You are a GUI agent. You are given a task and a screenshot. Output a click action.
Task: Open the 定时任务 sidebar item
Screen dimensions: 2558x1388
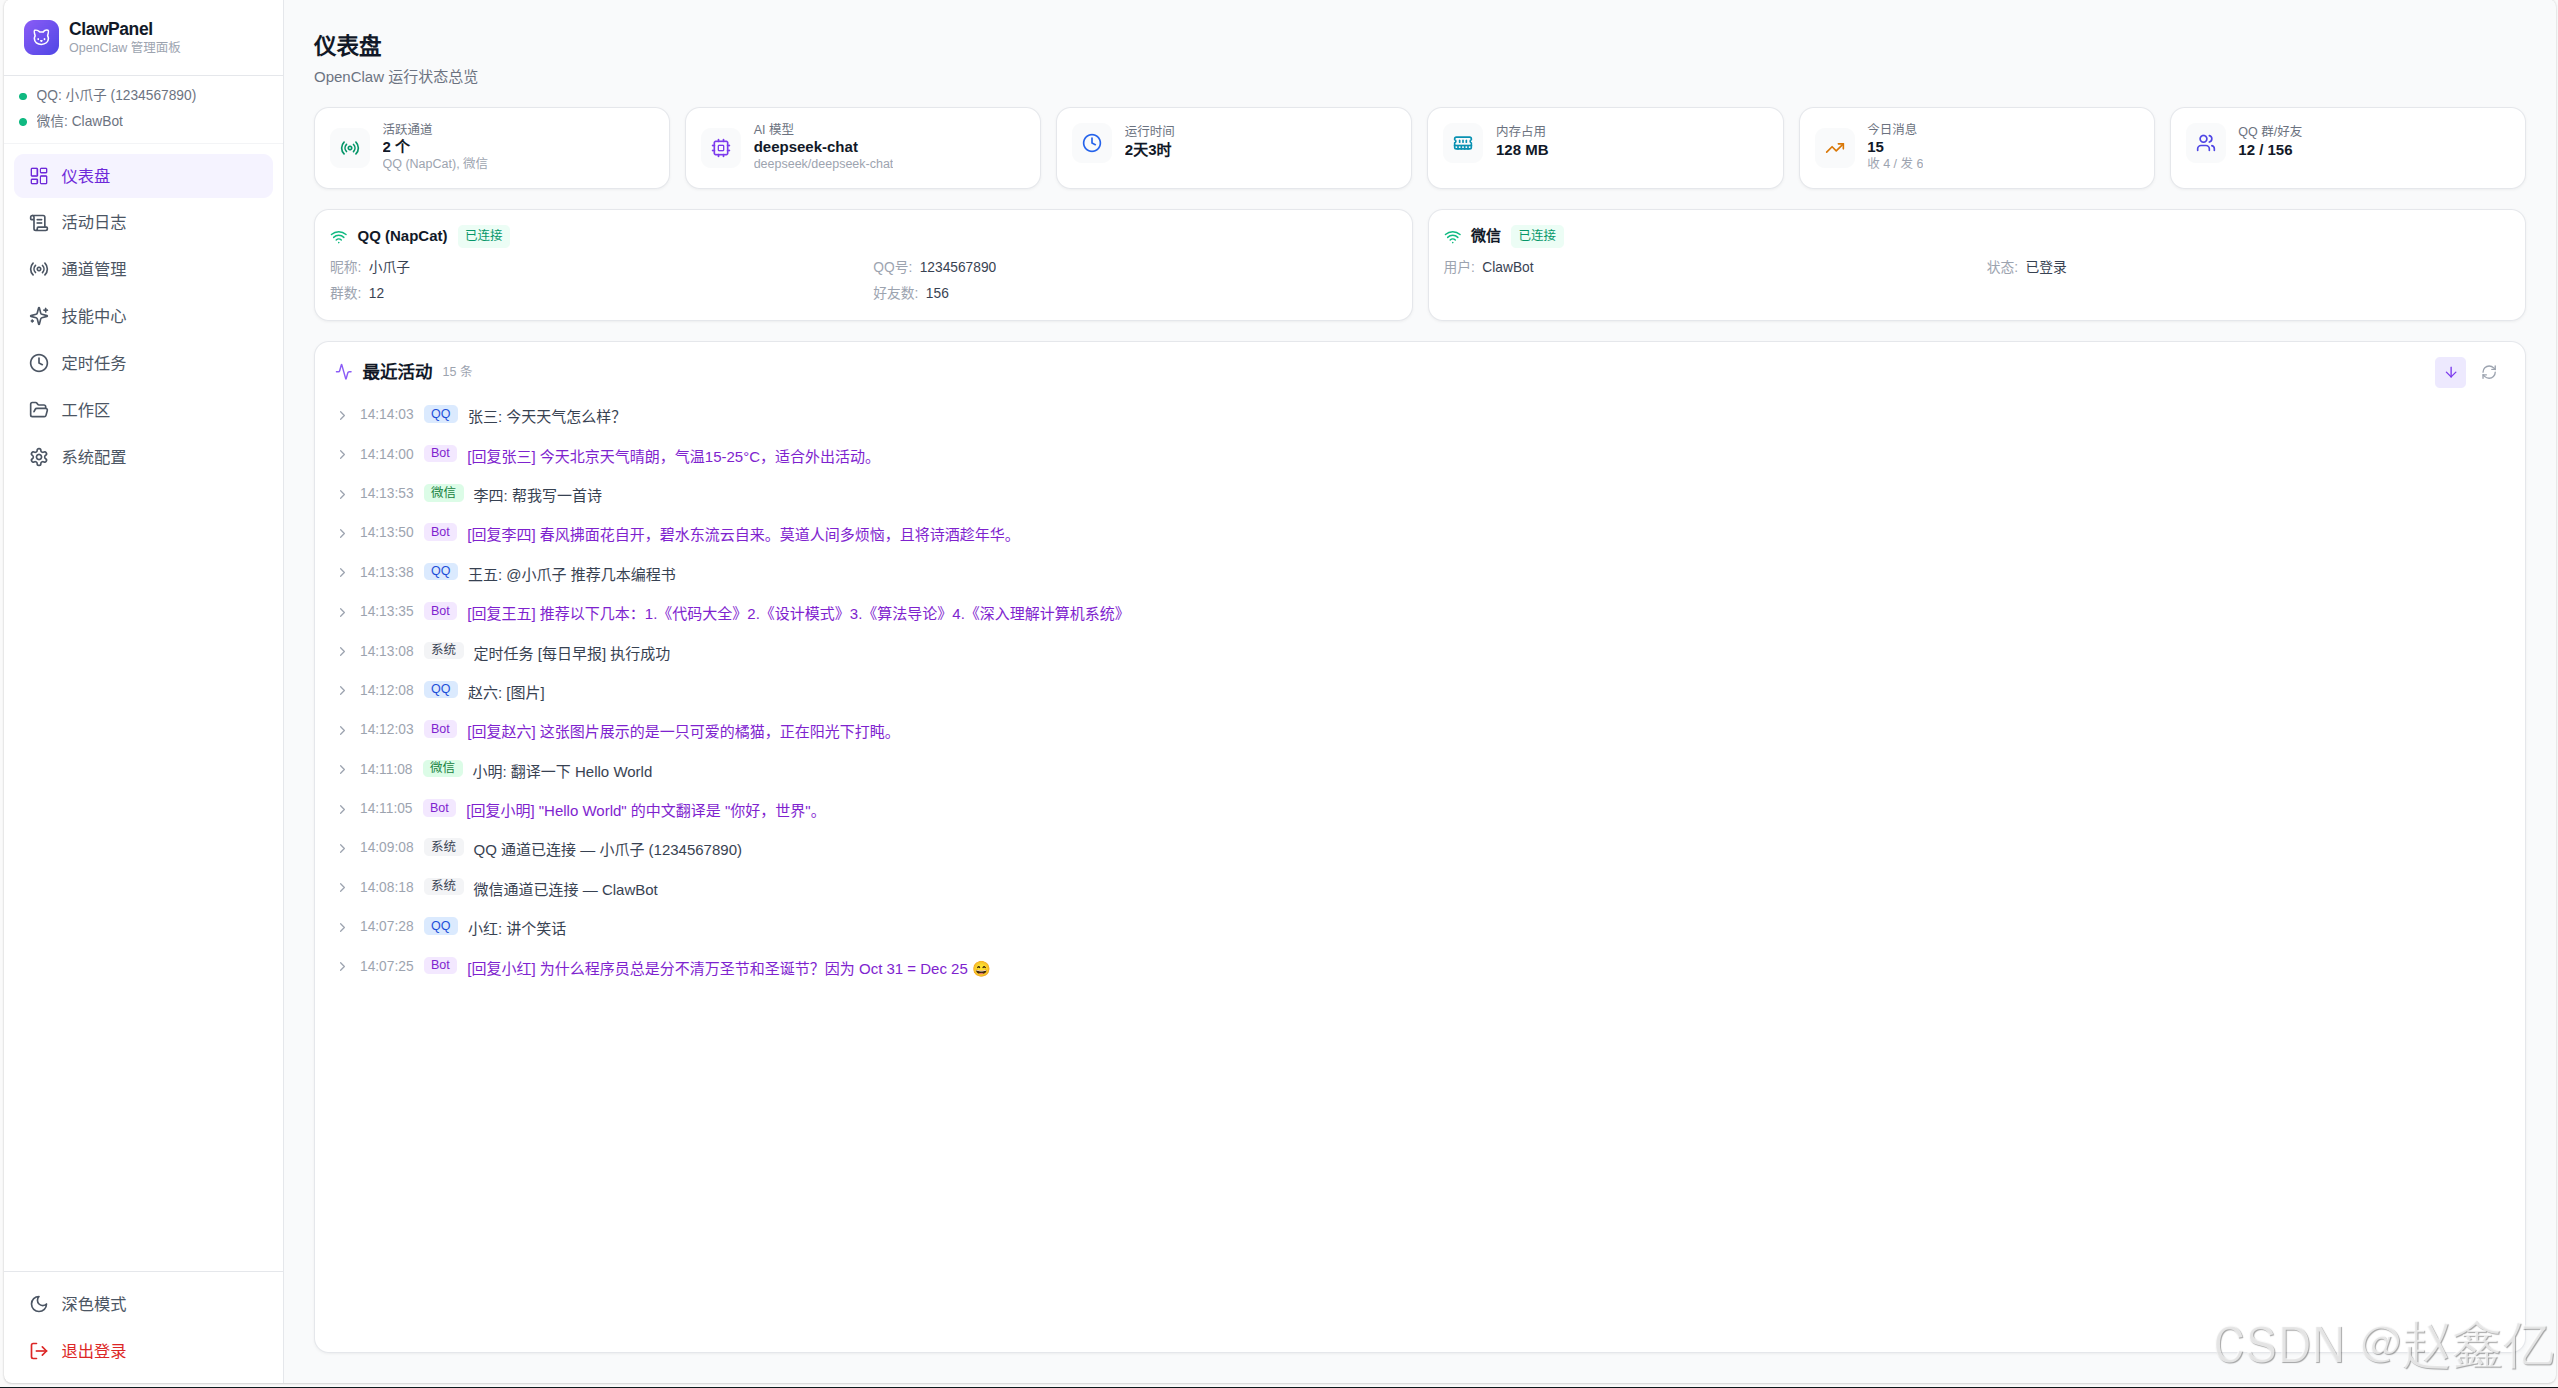[x=93, y=363]
